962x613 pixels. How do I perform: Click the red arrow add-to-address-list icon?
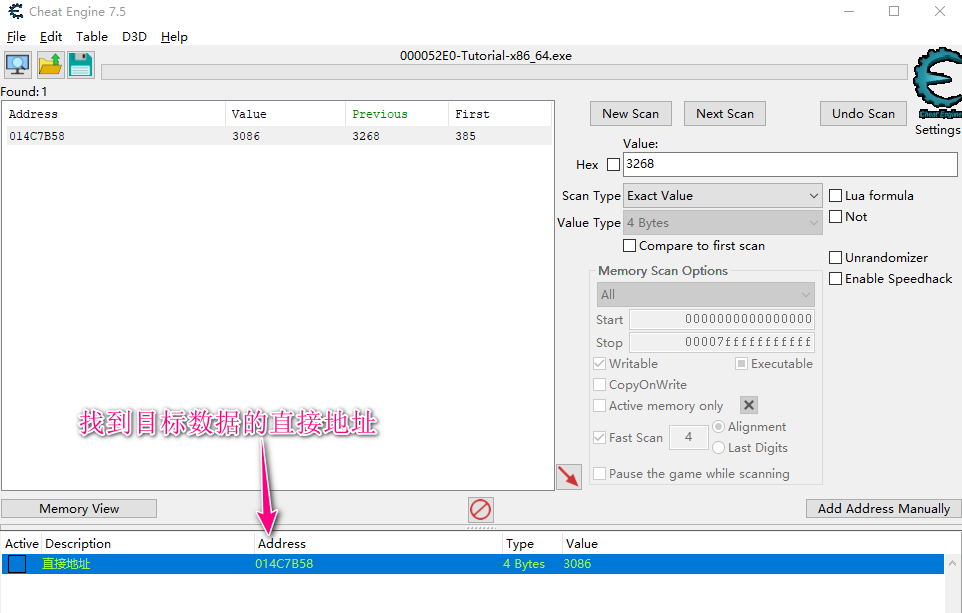569,477
